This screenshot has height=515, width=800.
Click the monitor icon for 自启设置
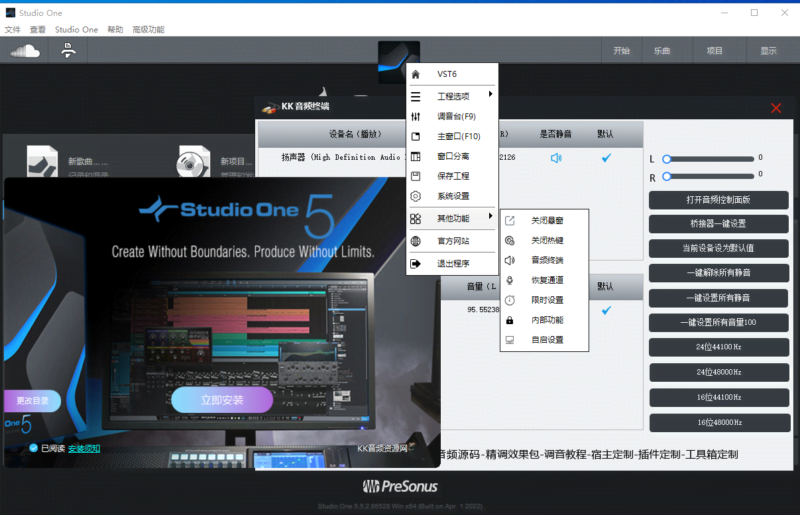[510, 340]
